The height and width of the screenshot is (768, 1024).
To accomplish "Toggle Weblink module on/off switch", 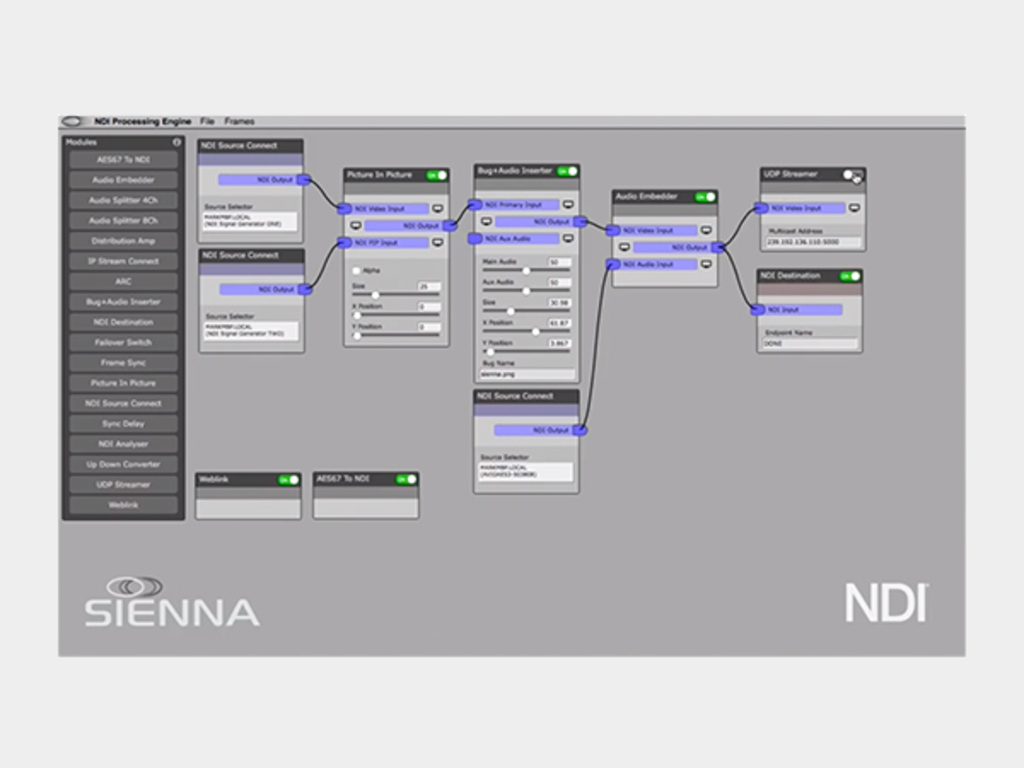I will point(289,480).
